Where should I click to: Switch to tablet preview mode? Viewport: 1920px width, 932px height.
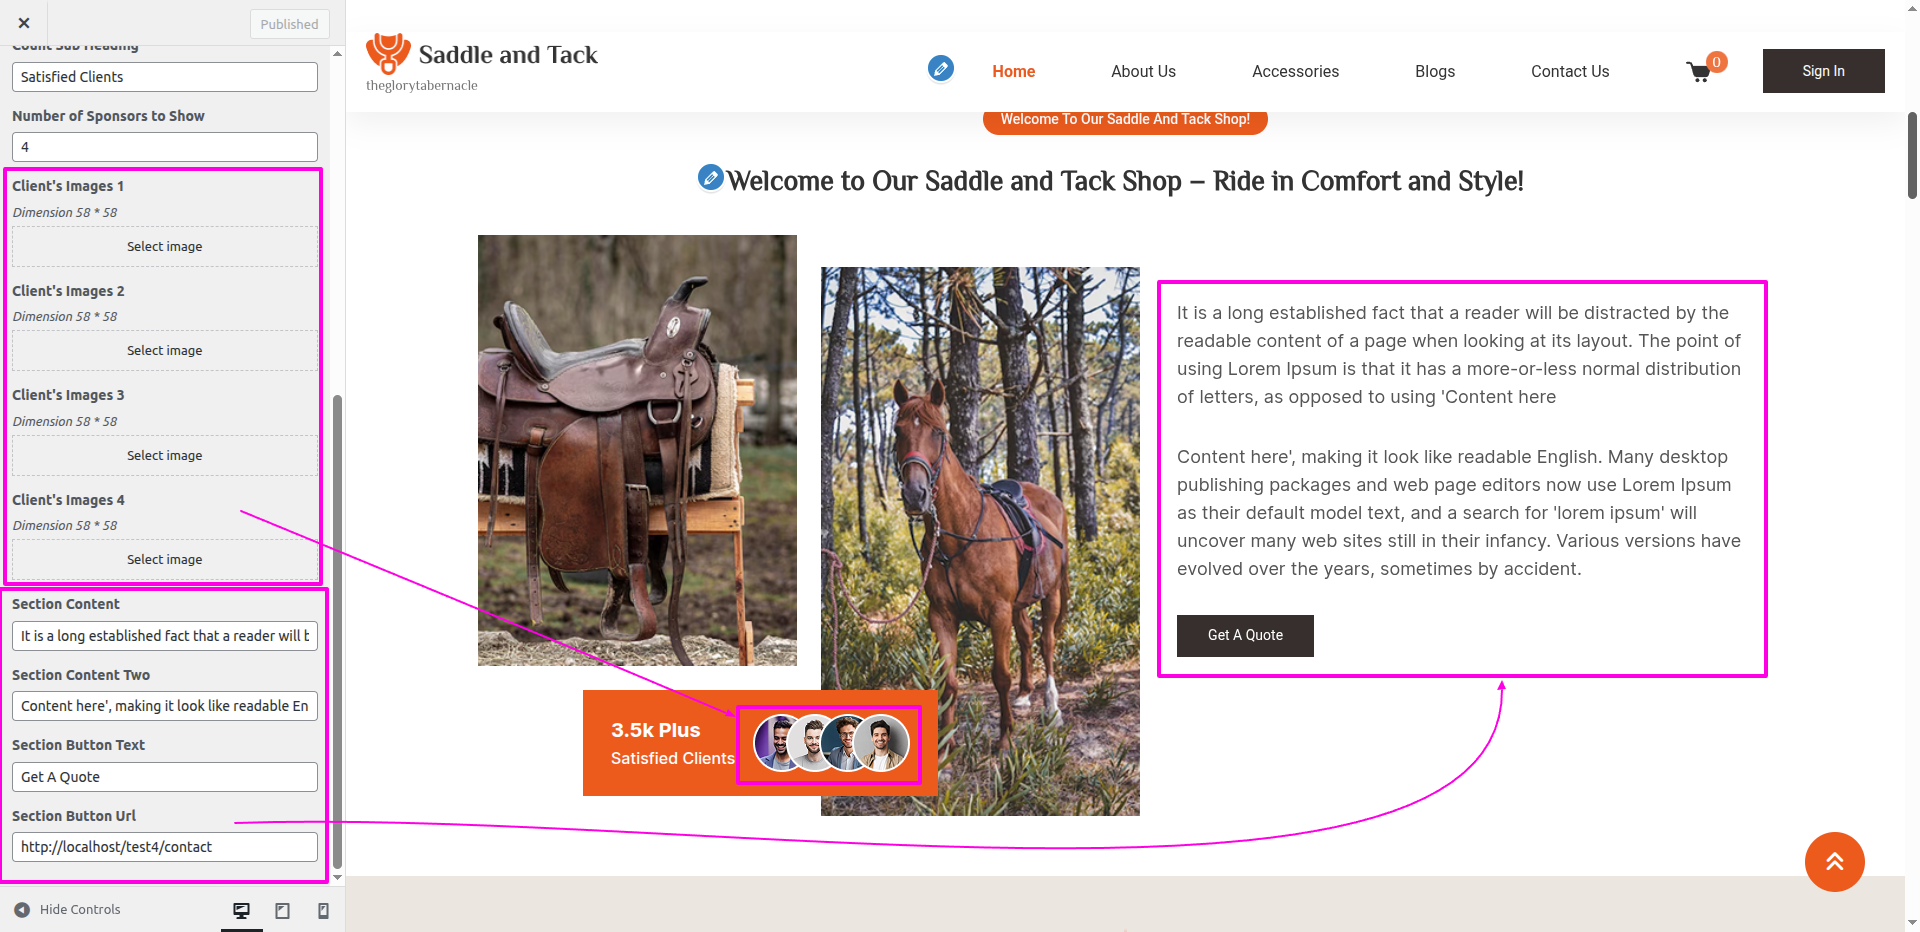pyautogui.click(x=283, y=910)
